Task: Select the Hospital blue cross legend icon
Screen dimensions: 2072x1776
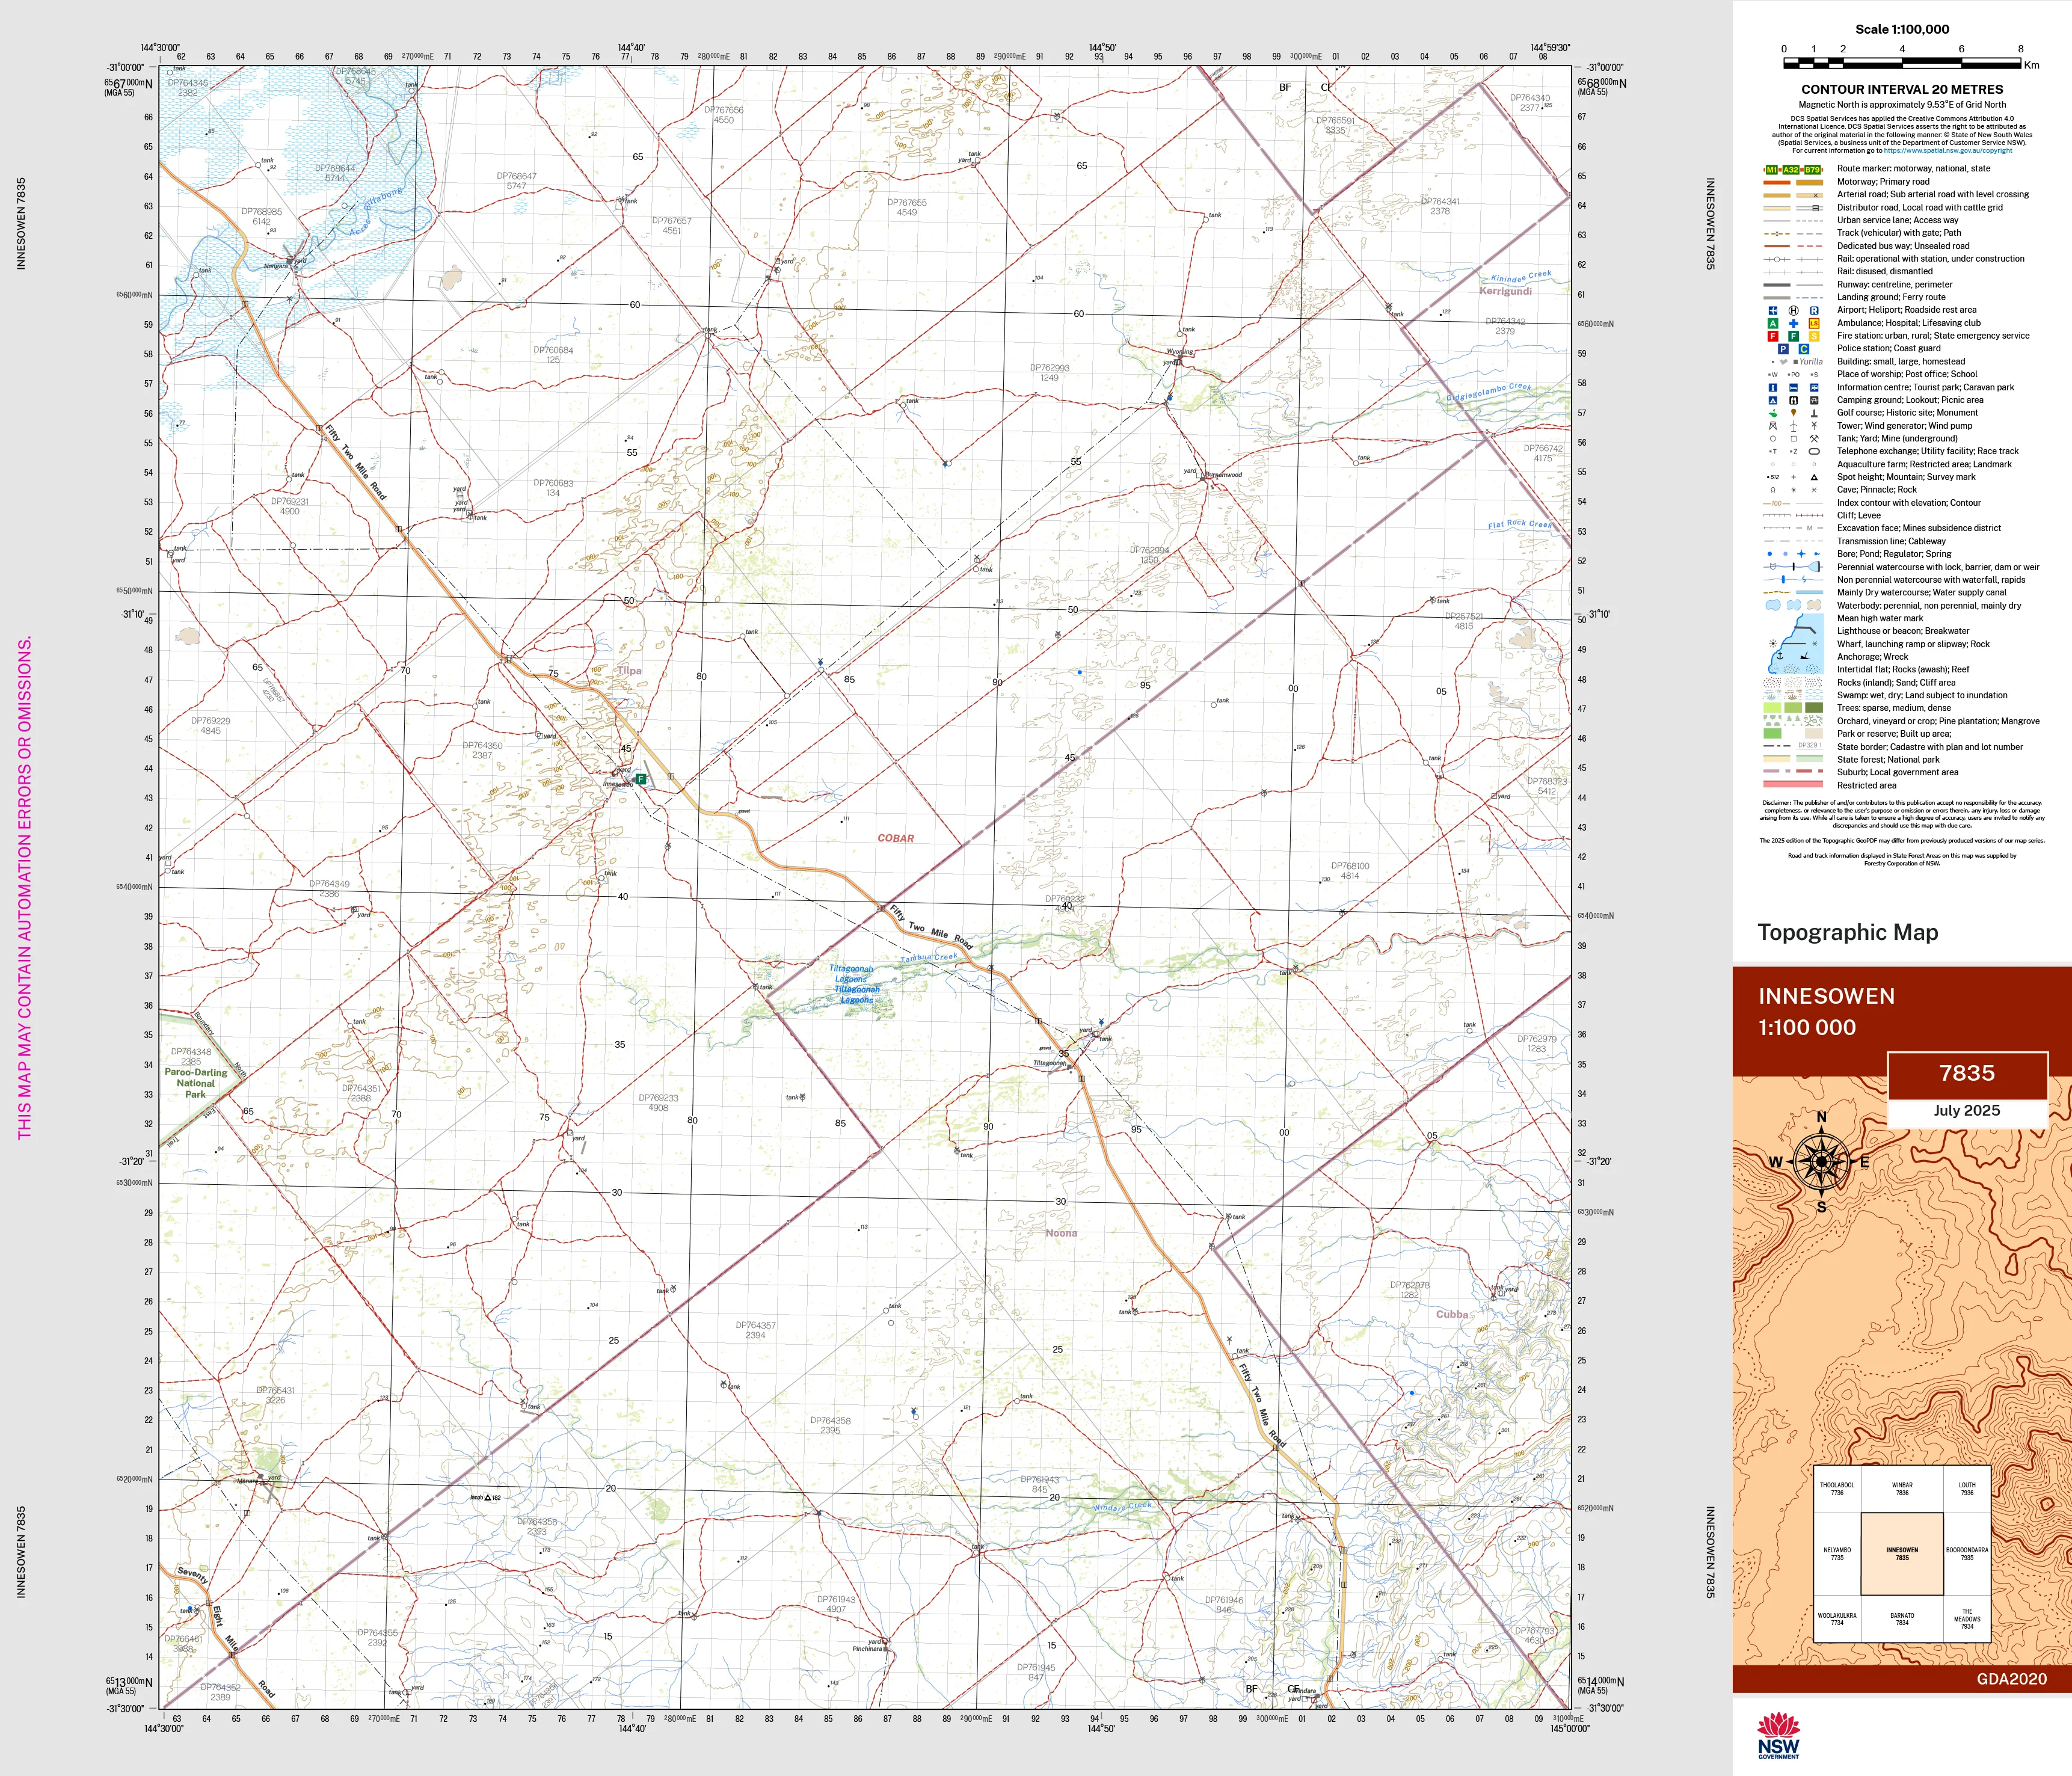Action: pyautogui.click(x=1793, y=323)
